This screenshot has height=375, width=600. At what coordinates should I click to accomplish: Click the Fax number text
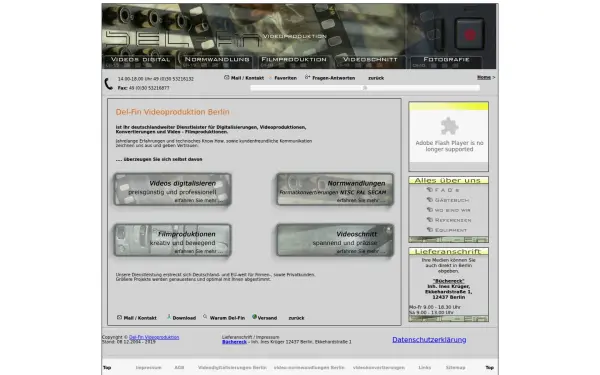[143, 88]
